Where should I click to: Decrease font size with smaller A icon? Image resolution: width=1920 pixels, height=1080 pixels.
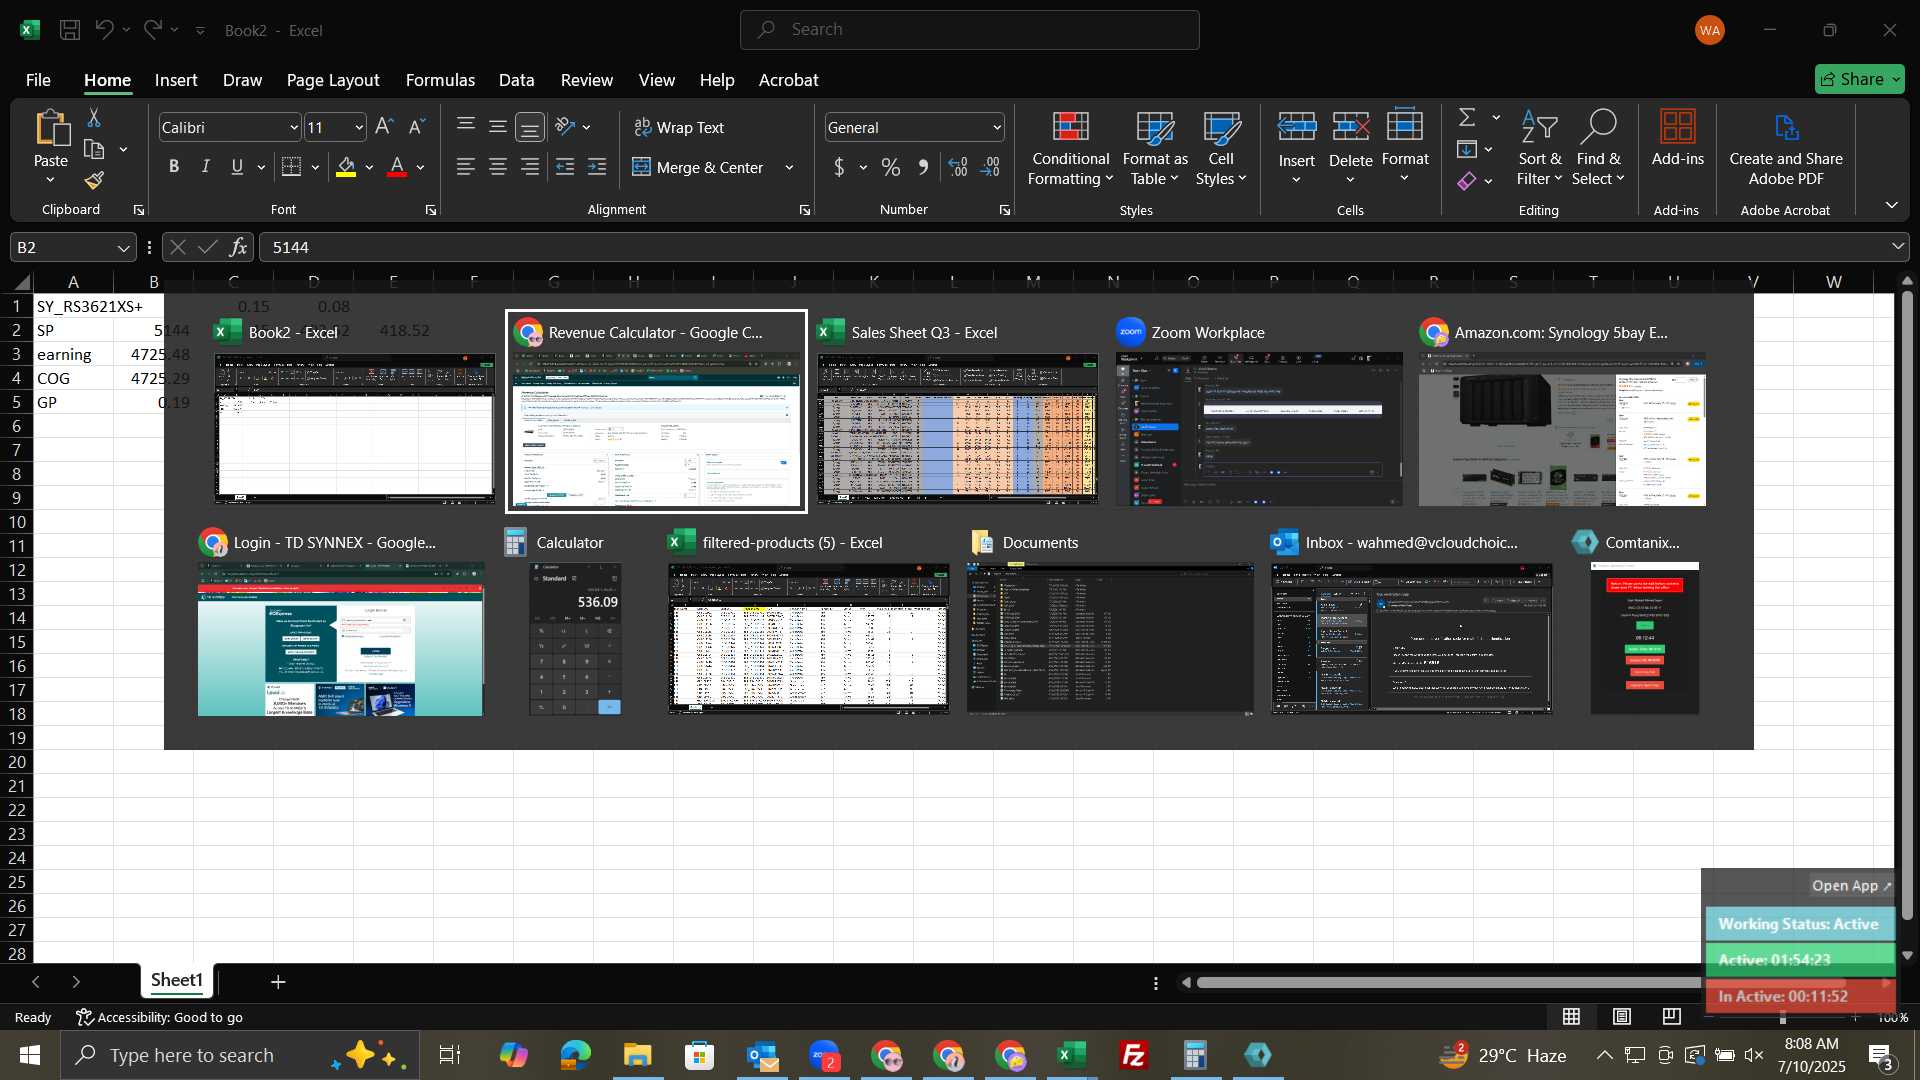(x=417, y=127)
